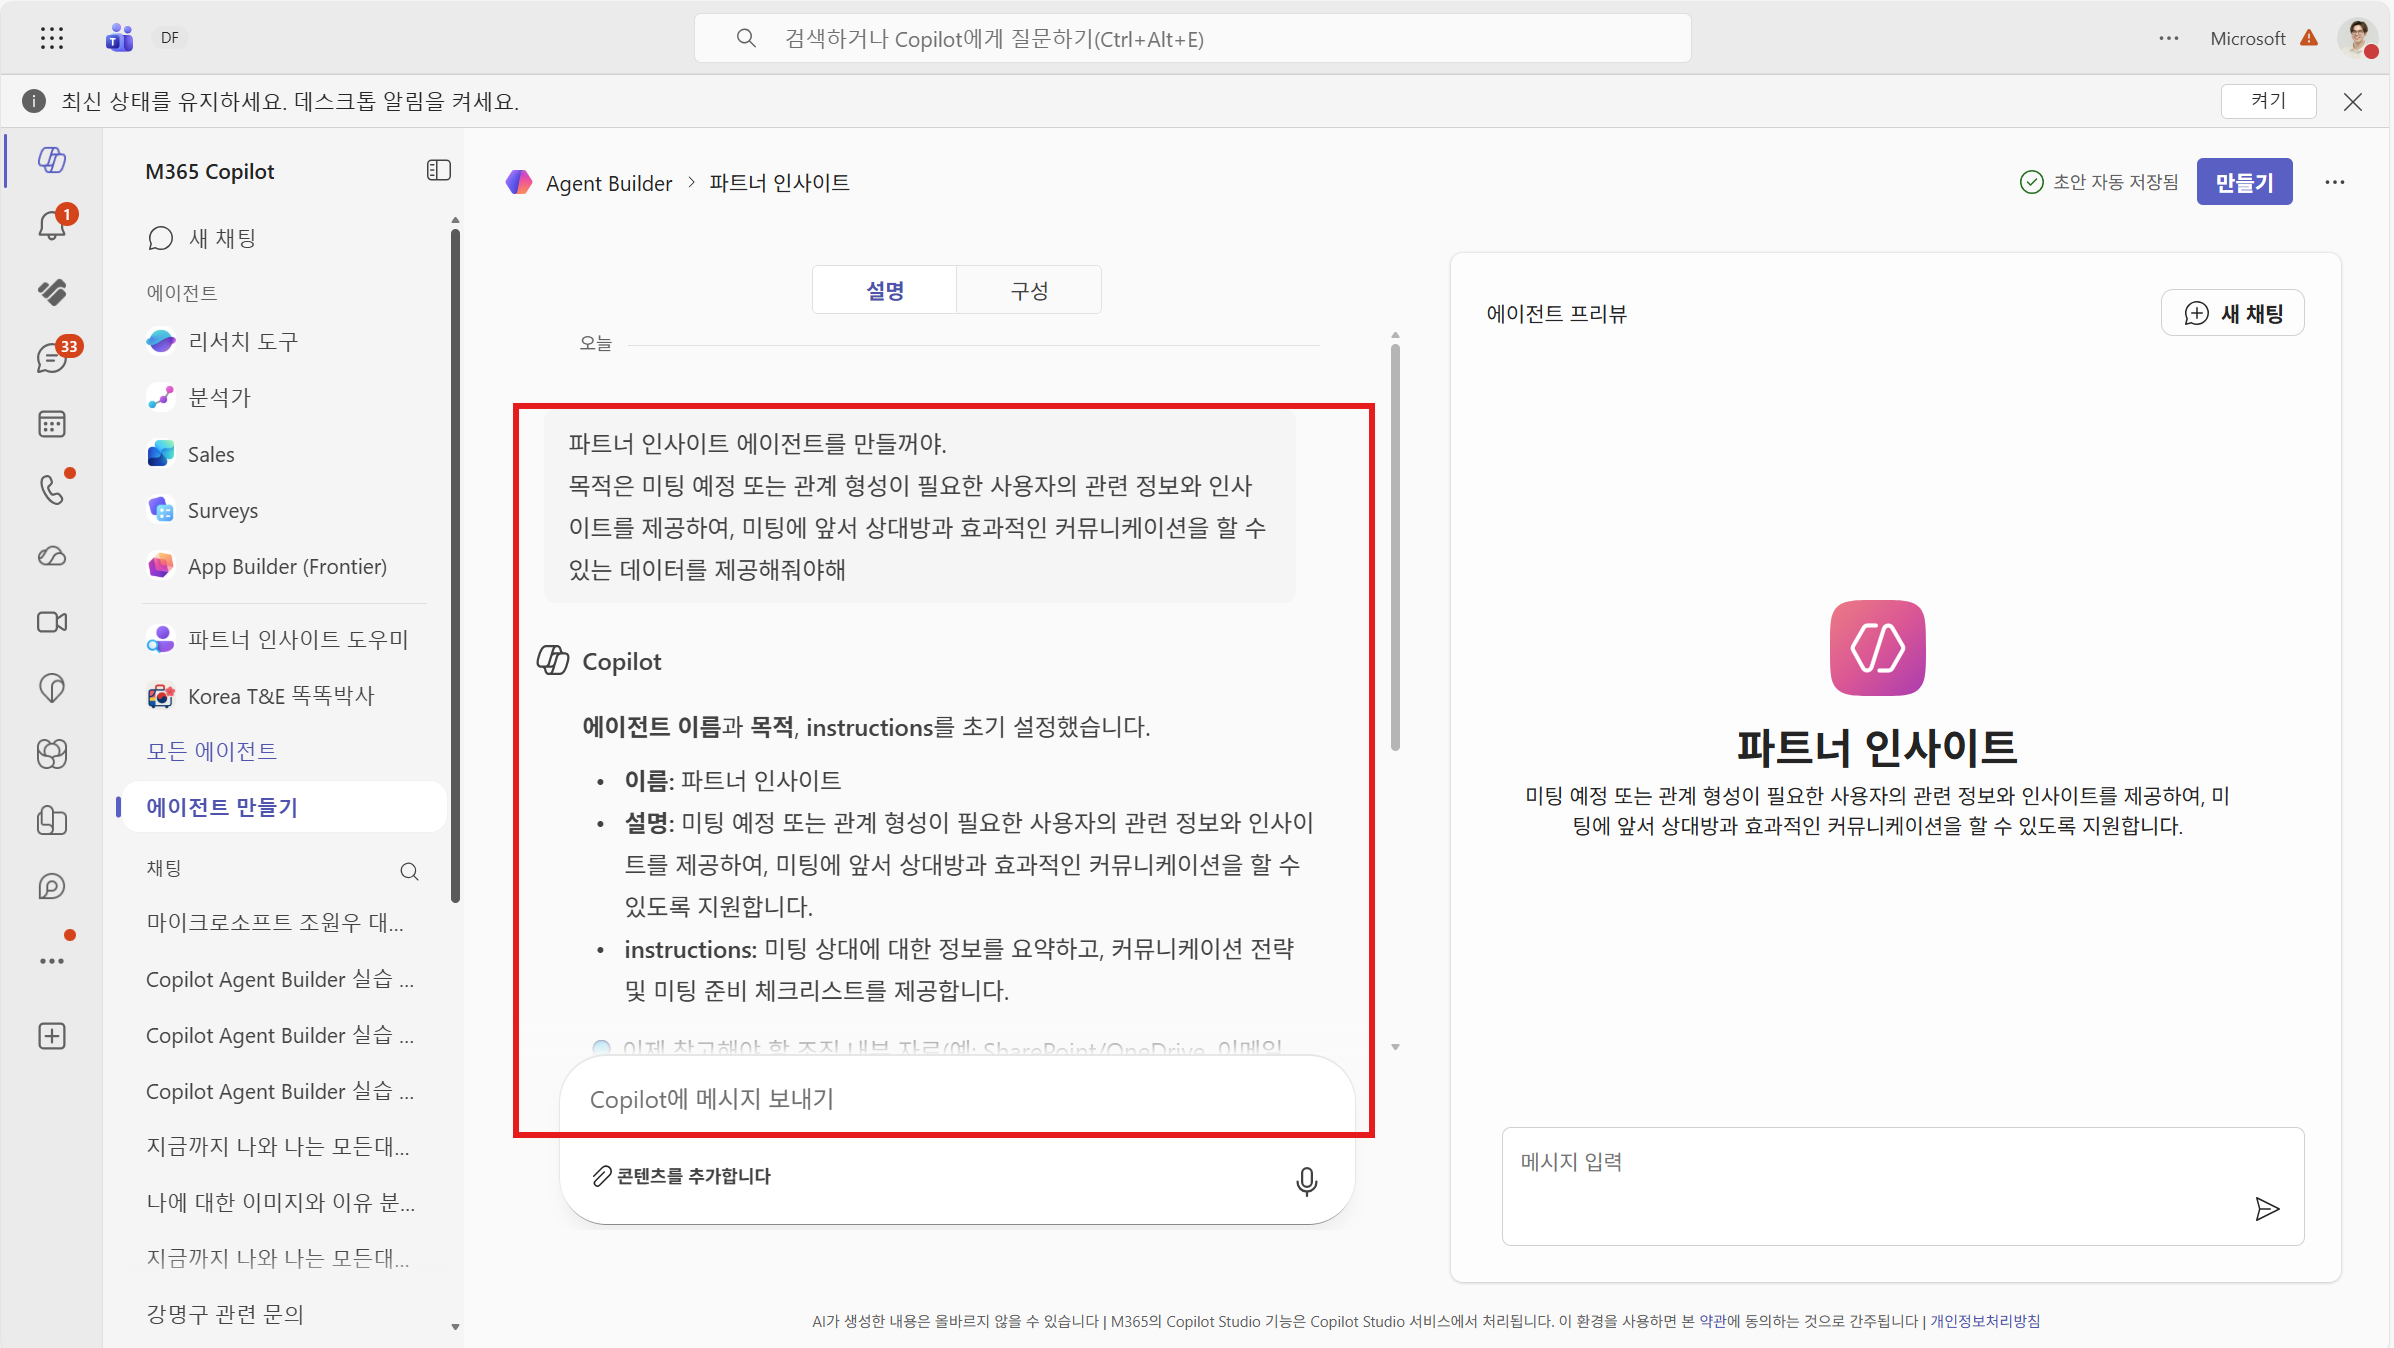Image resolution: width=2394 pixels, height=1348 pixels.
Task: Click the microphone dictation icon
Action: point(1306,1181)
